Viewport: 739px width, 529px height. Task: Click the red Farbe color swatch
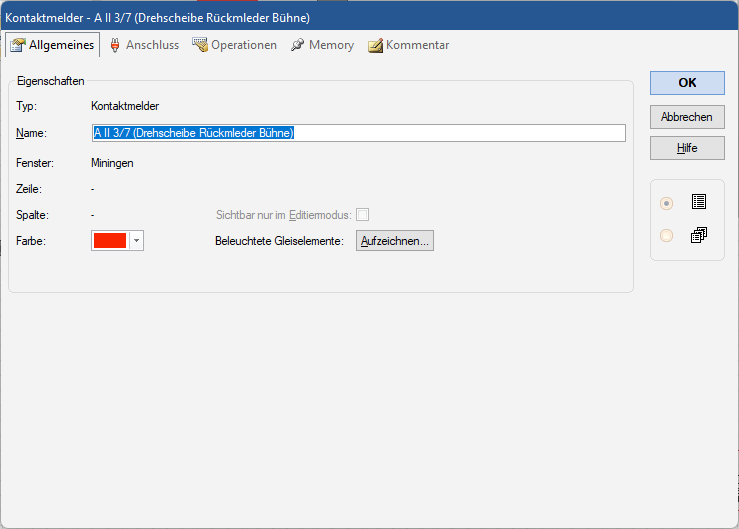tap(110, 241)
